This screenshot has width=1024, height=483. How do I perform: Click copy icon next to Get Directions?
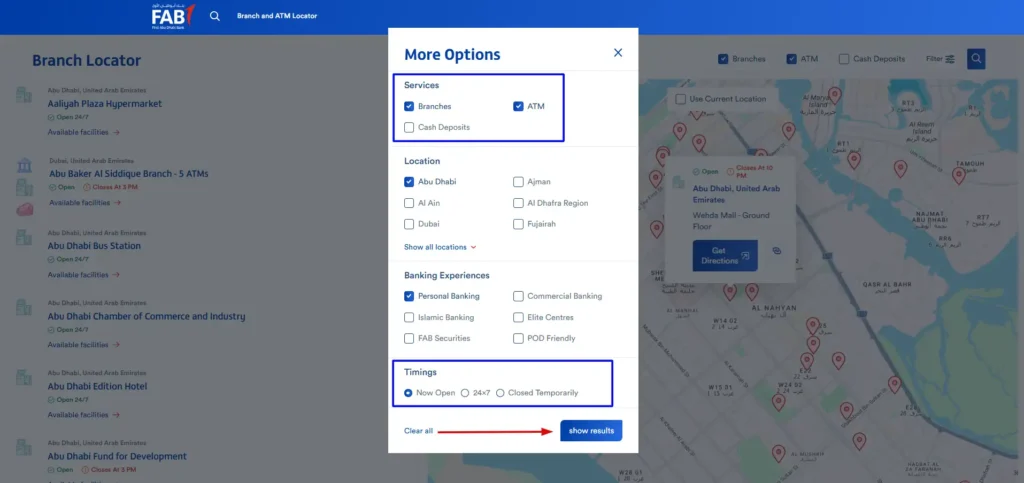(x=776, y=250)
